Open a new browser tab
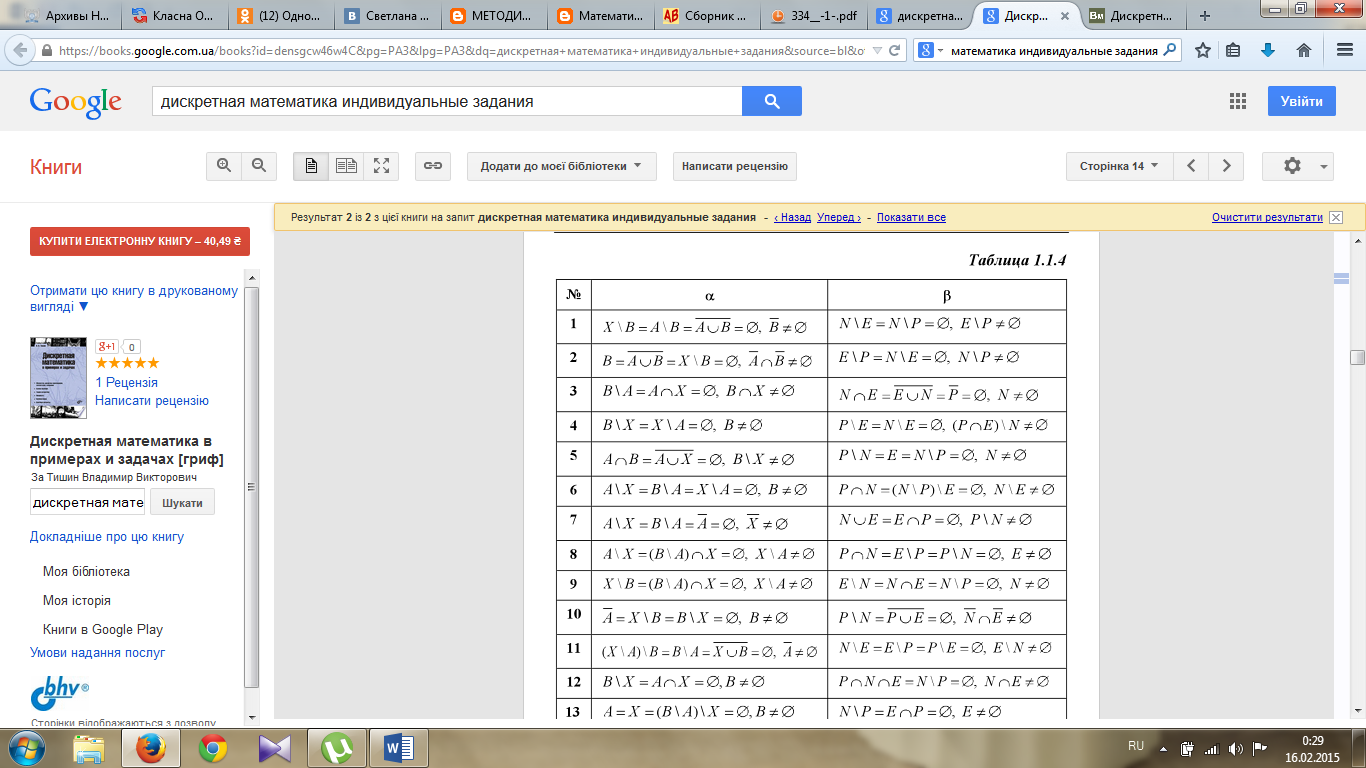 [x=1204, y=16]
